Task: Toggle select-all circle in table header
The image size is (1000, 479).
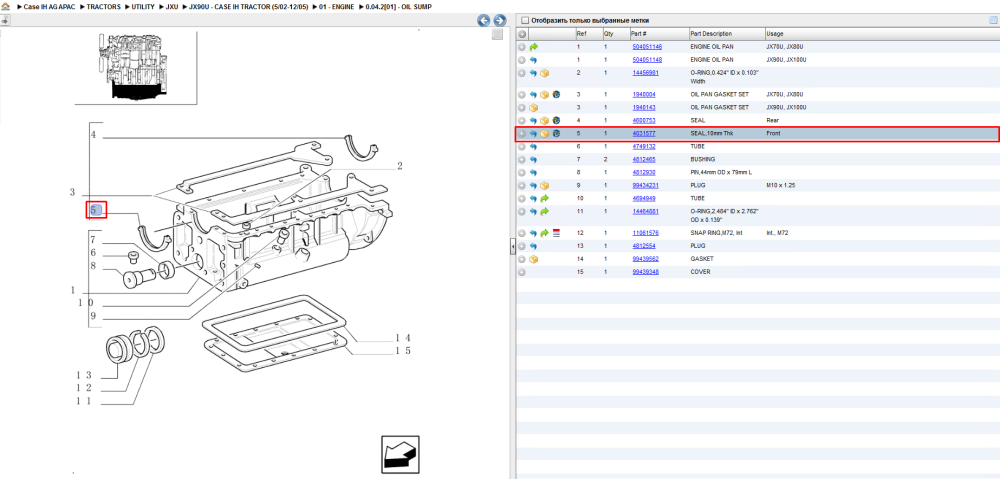Action: click(522, 34)
